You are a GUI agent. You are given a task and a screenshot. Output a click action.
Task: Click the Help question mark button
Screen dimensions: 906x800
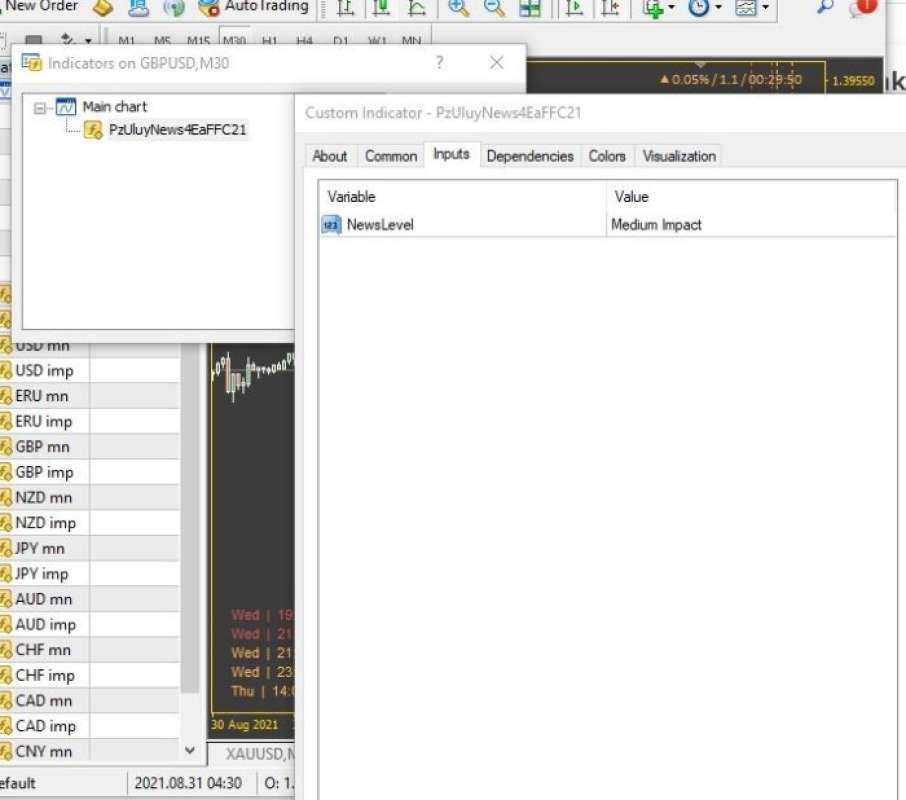click(439, 62)
